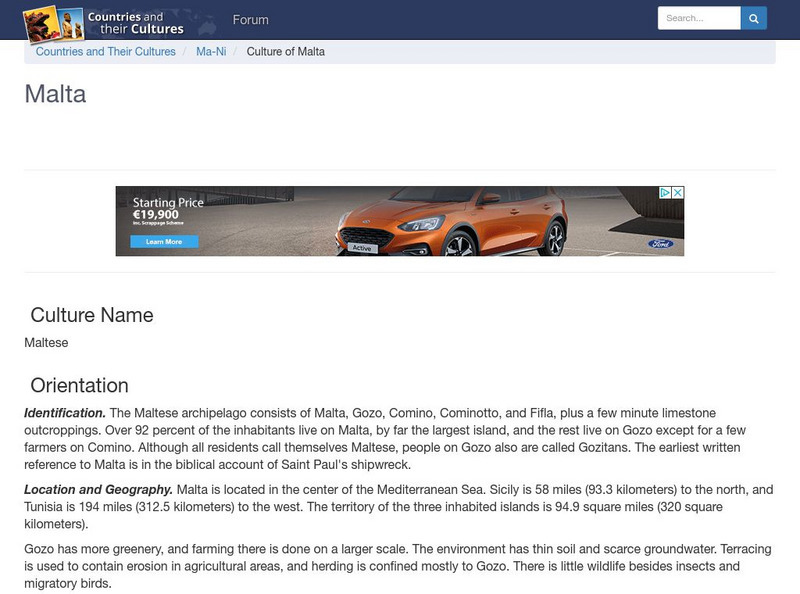Open the Forum menu item
The image size is (800, 594).
pos(250,20)
